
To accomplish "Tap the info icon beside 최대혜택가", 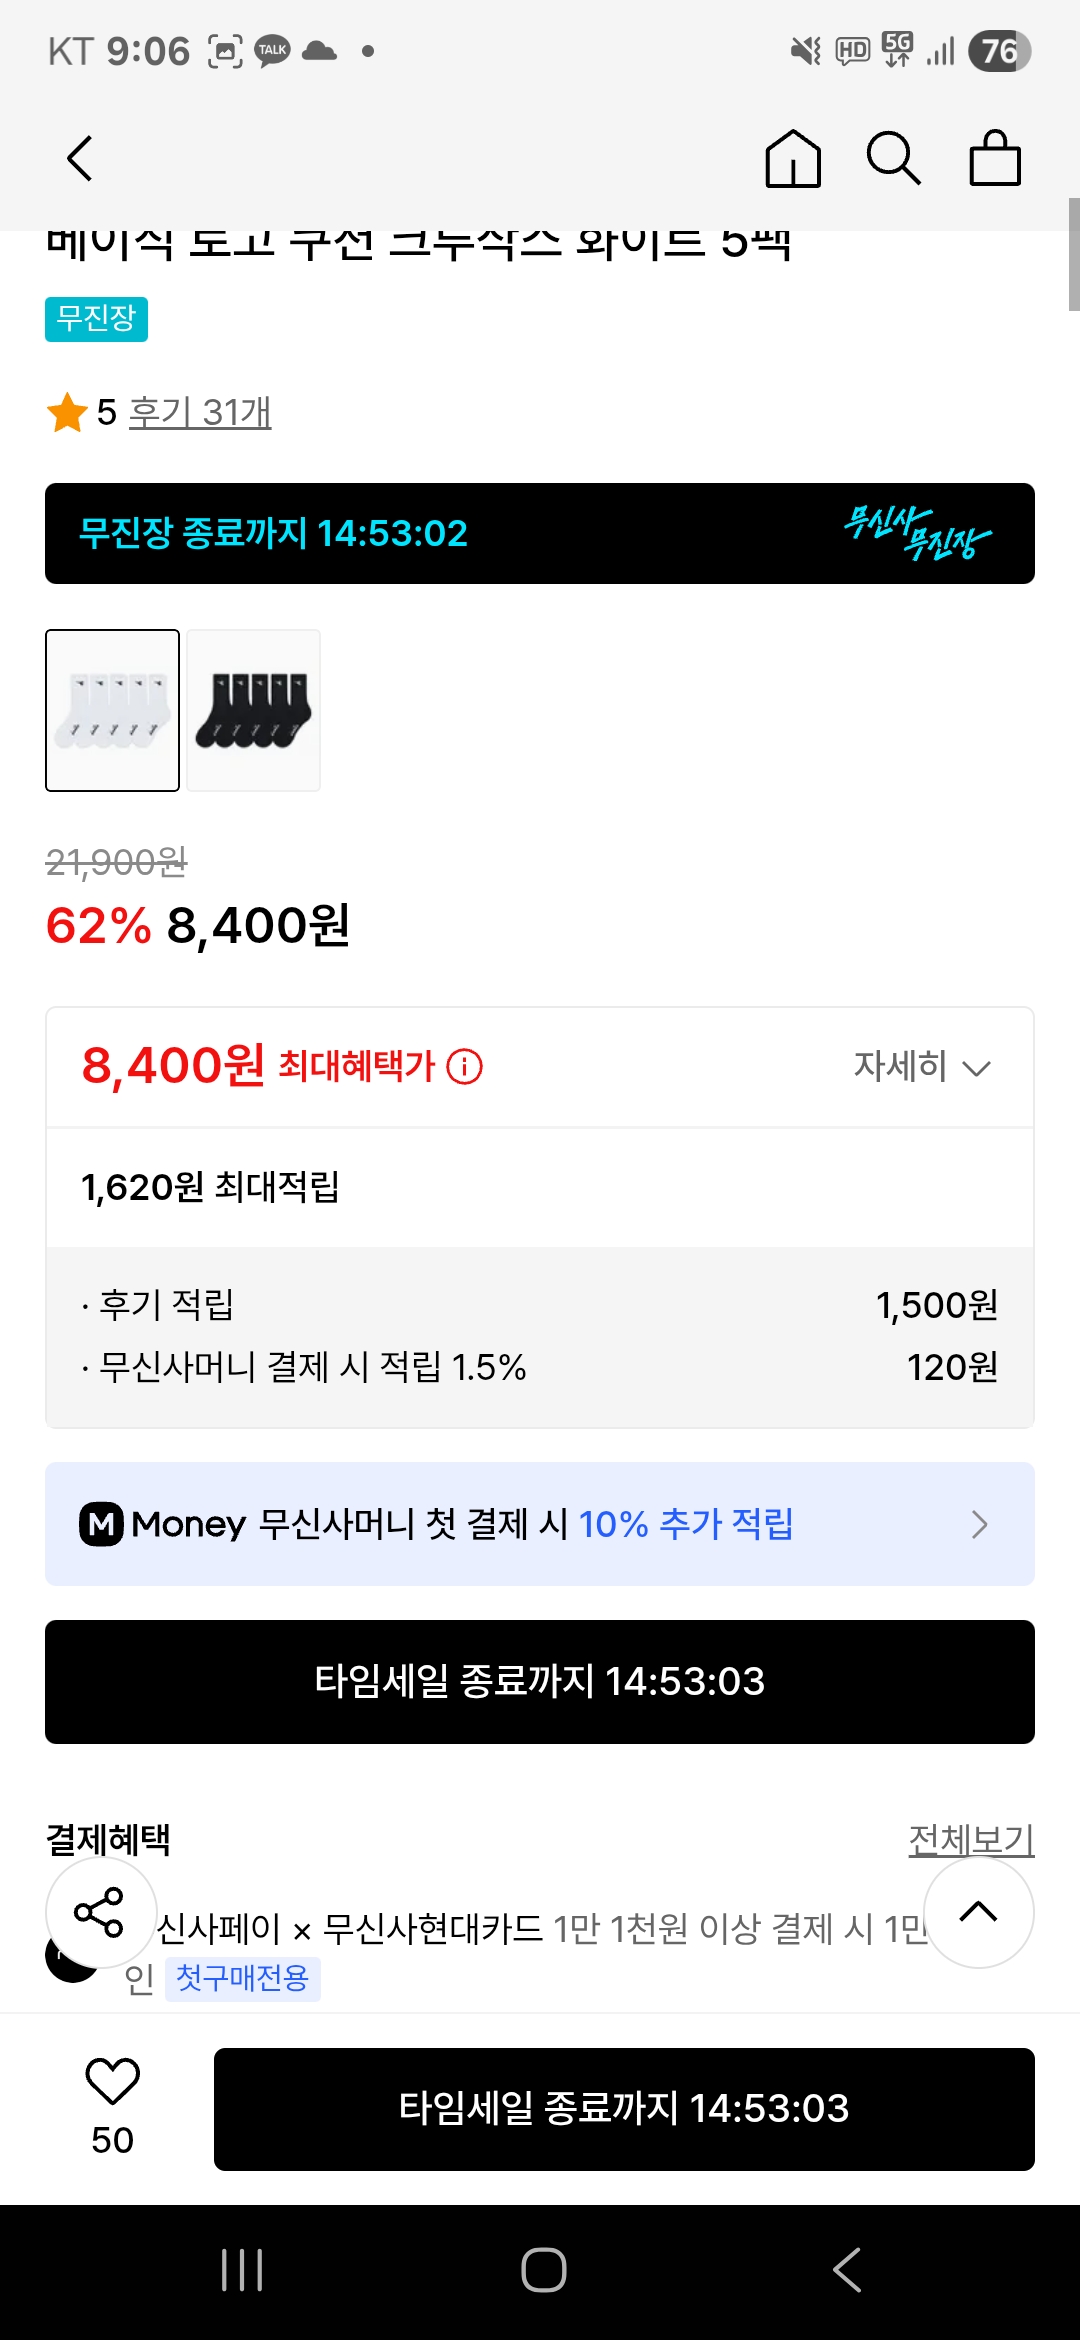I will point(464,1067).
